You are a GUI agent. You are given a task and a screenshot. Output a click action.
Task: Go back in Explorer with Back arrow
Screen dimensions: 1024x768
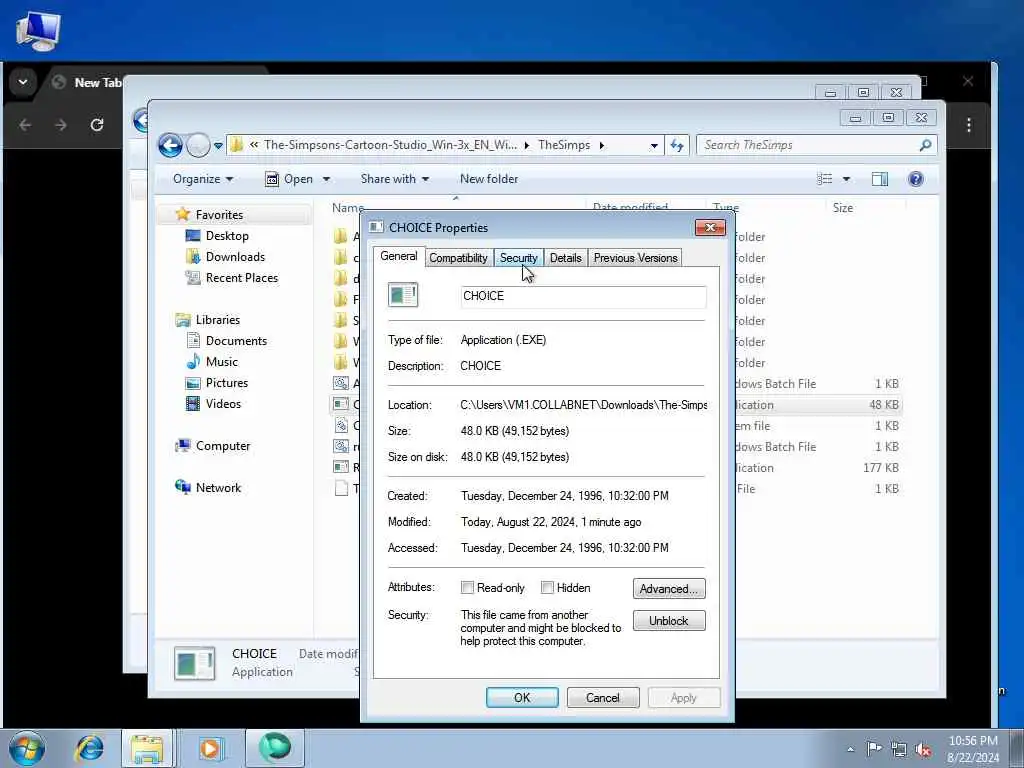pyautogui.click(x=170, y=145)
